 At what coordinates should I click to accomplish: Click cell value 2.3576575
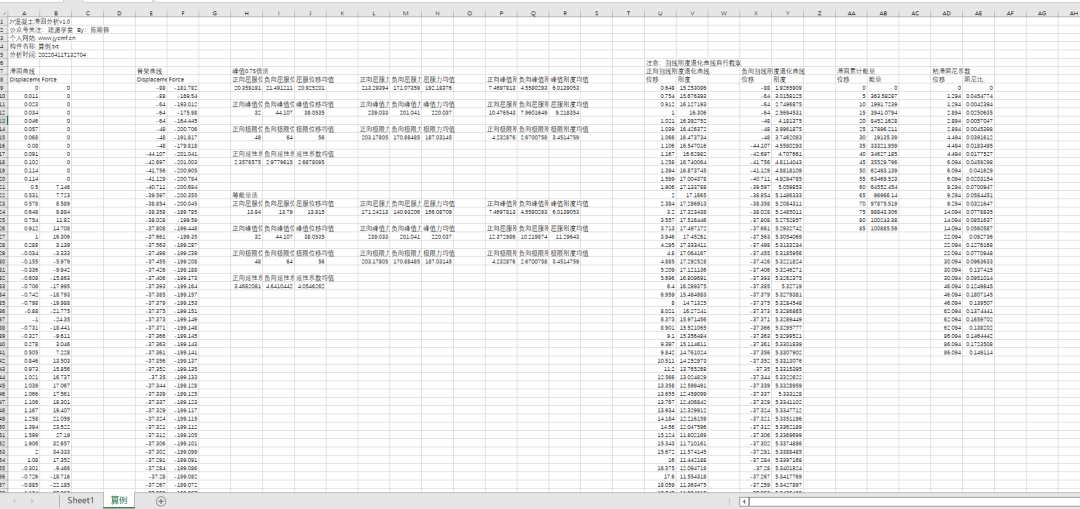247,162
